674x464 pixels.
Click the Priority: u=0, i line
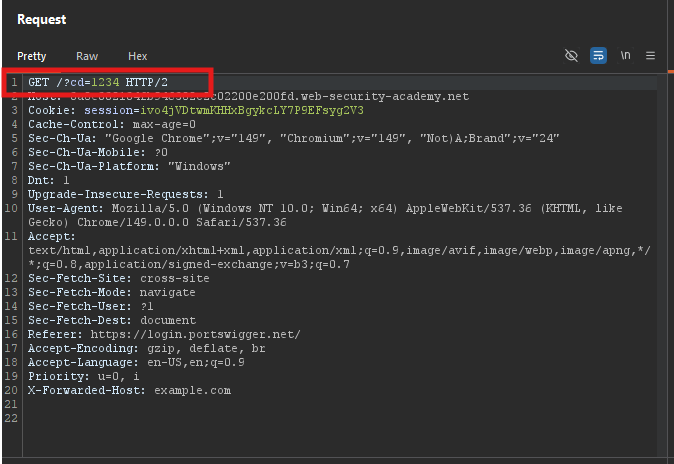tap(84, 376)
